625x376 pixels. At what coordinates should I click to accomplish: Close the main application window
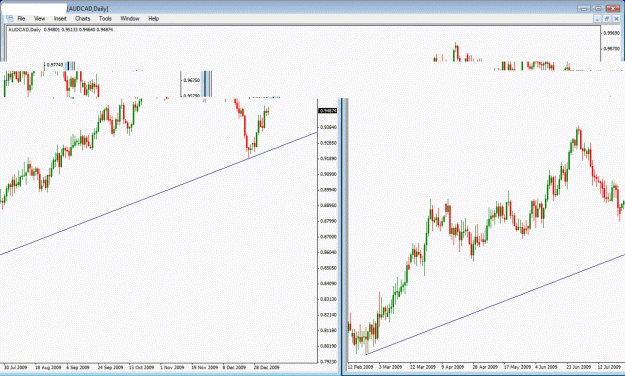613,8
